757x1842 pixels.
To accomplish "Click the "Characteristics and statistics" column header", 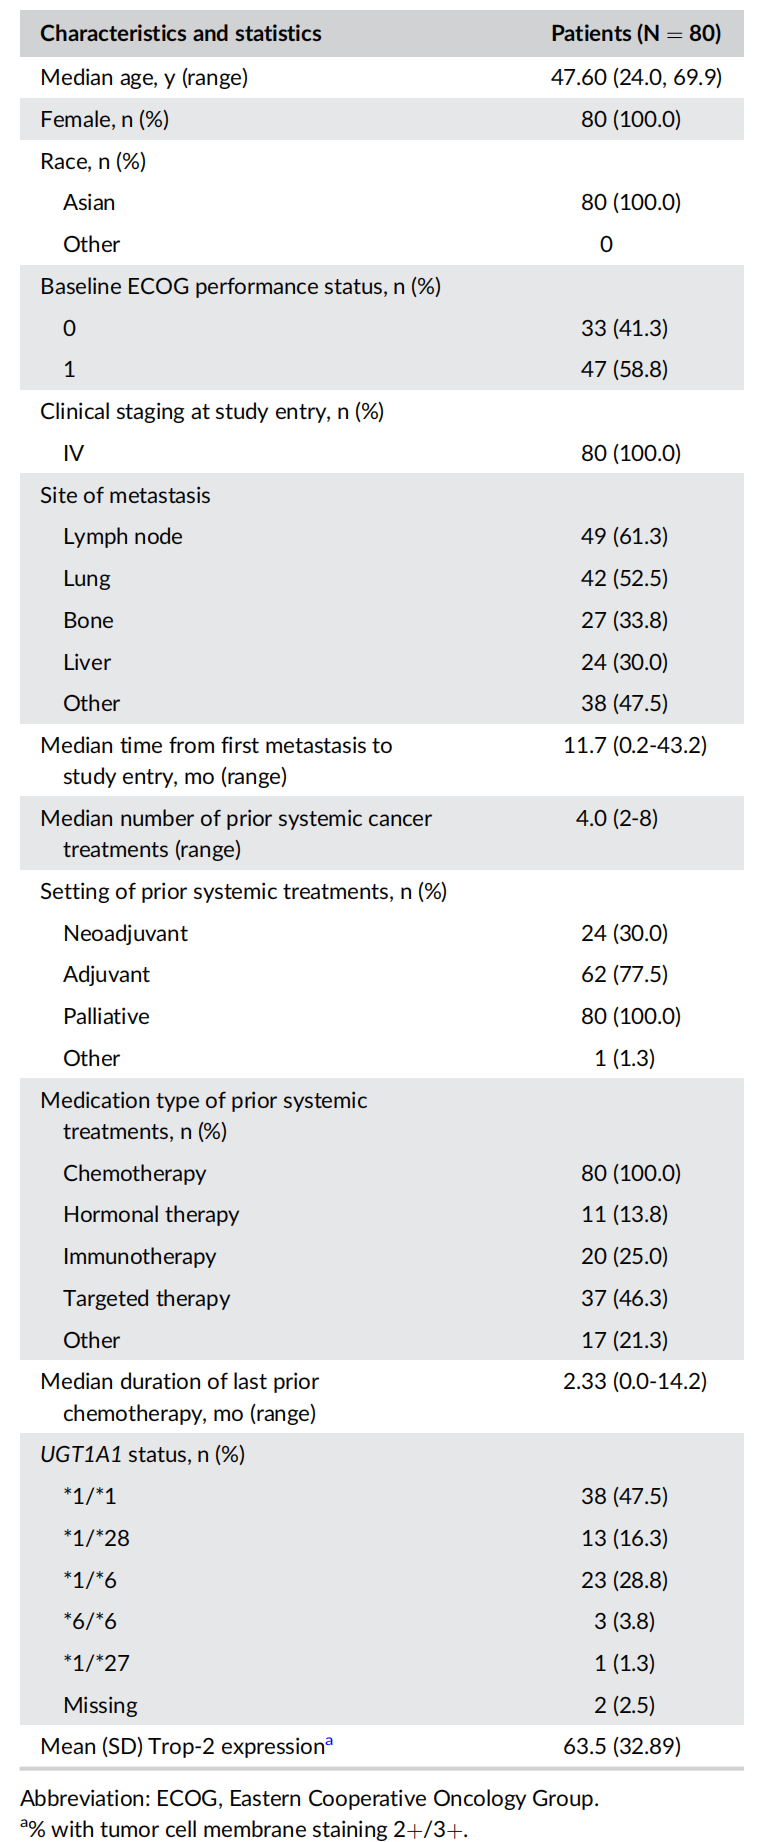I will tap(181, 33).
